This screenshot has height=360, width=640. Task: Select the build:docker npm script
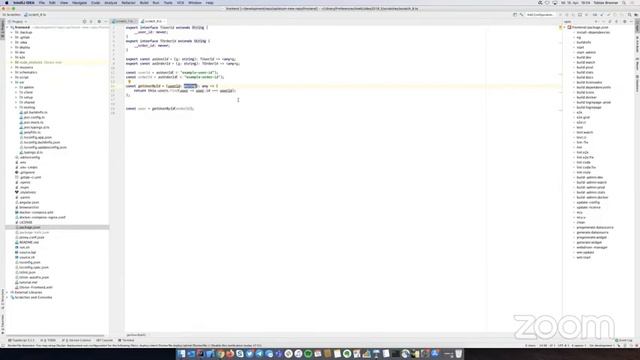586,98
